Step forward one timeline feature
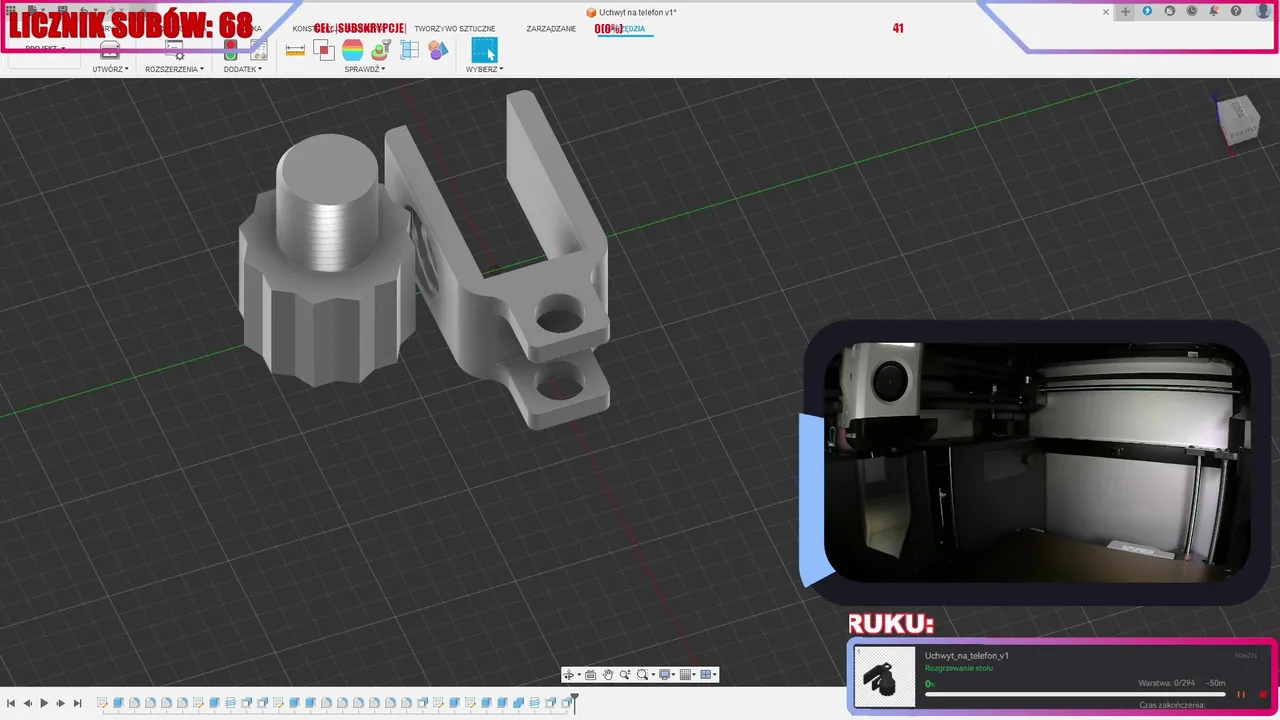 point(61,704)
